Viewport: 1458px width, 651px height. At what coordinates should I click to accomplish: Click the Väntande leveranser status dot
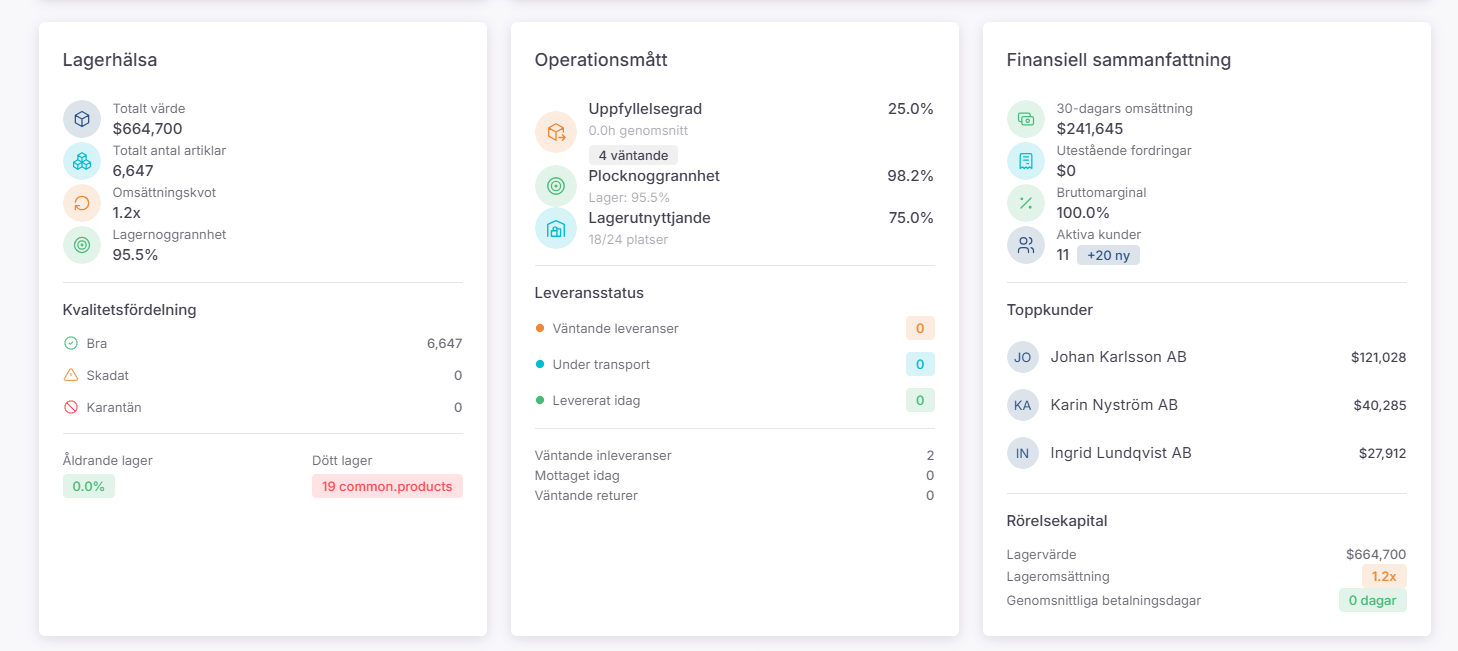[541, 328]
